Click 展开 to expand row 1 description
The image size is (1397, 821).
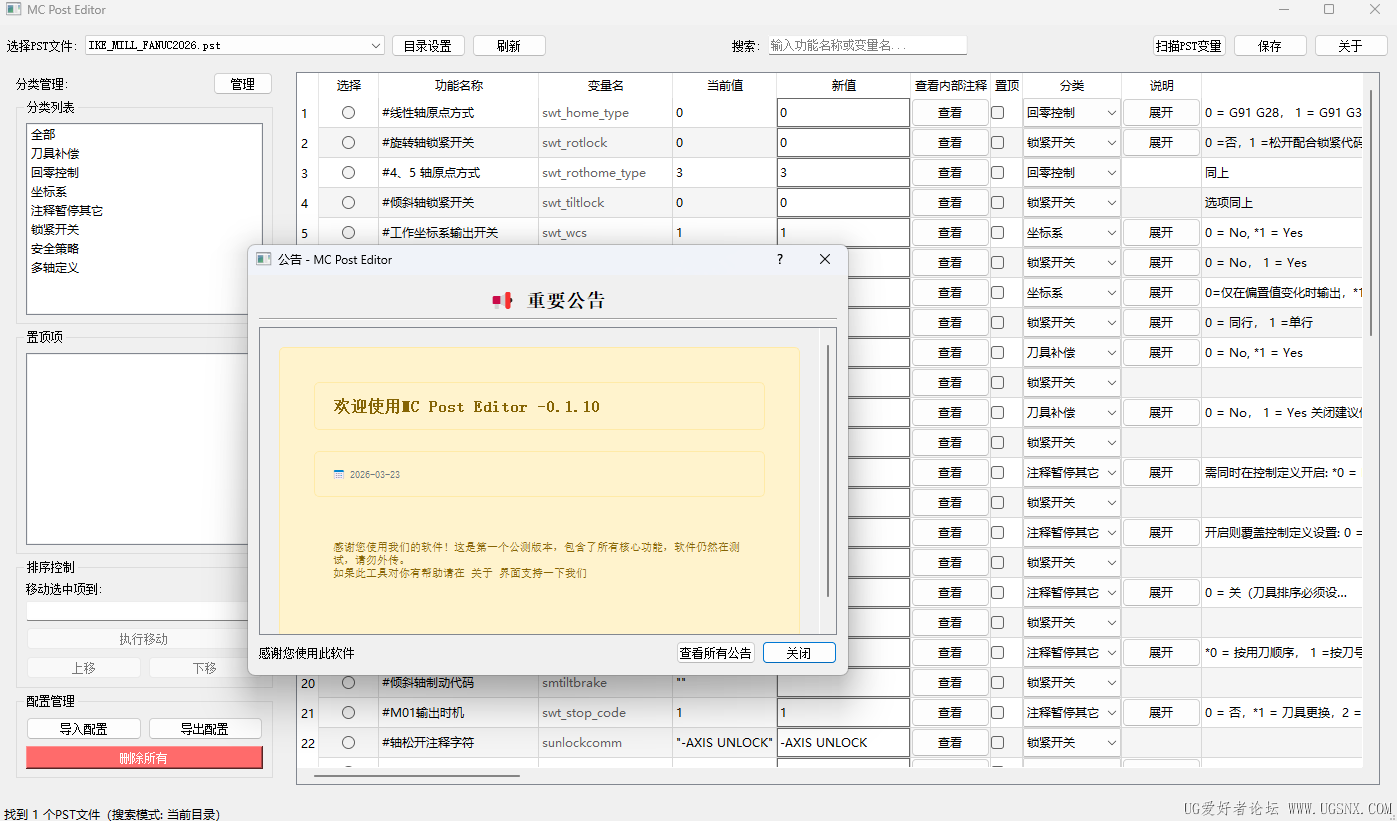(x=1160, y=112)
